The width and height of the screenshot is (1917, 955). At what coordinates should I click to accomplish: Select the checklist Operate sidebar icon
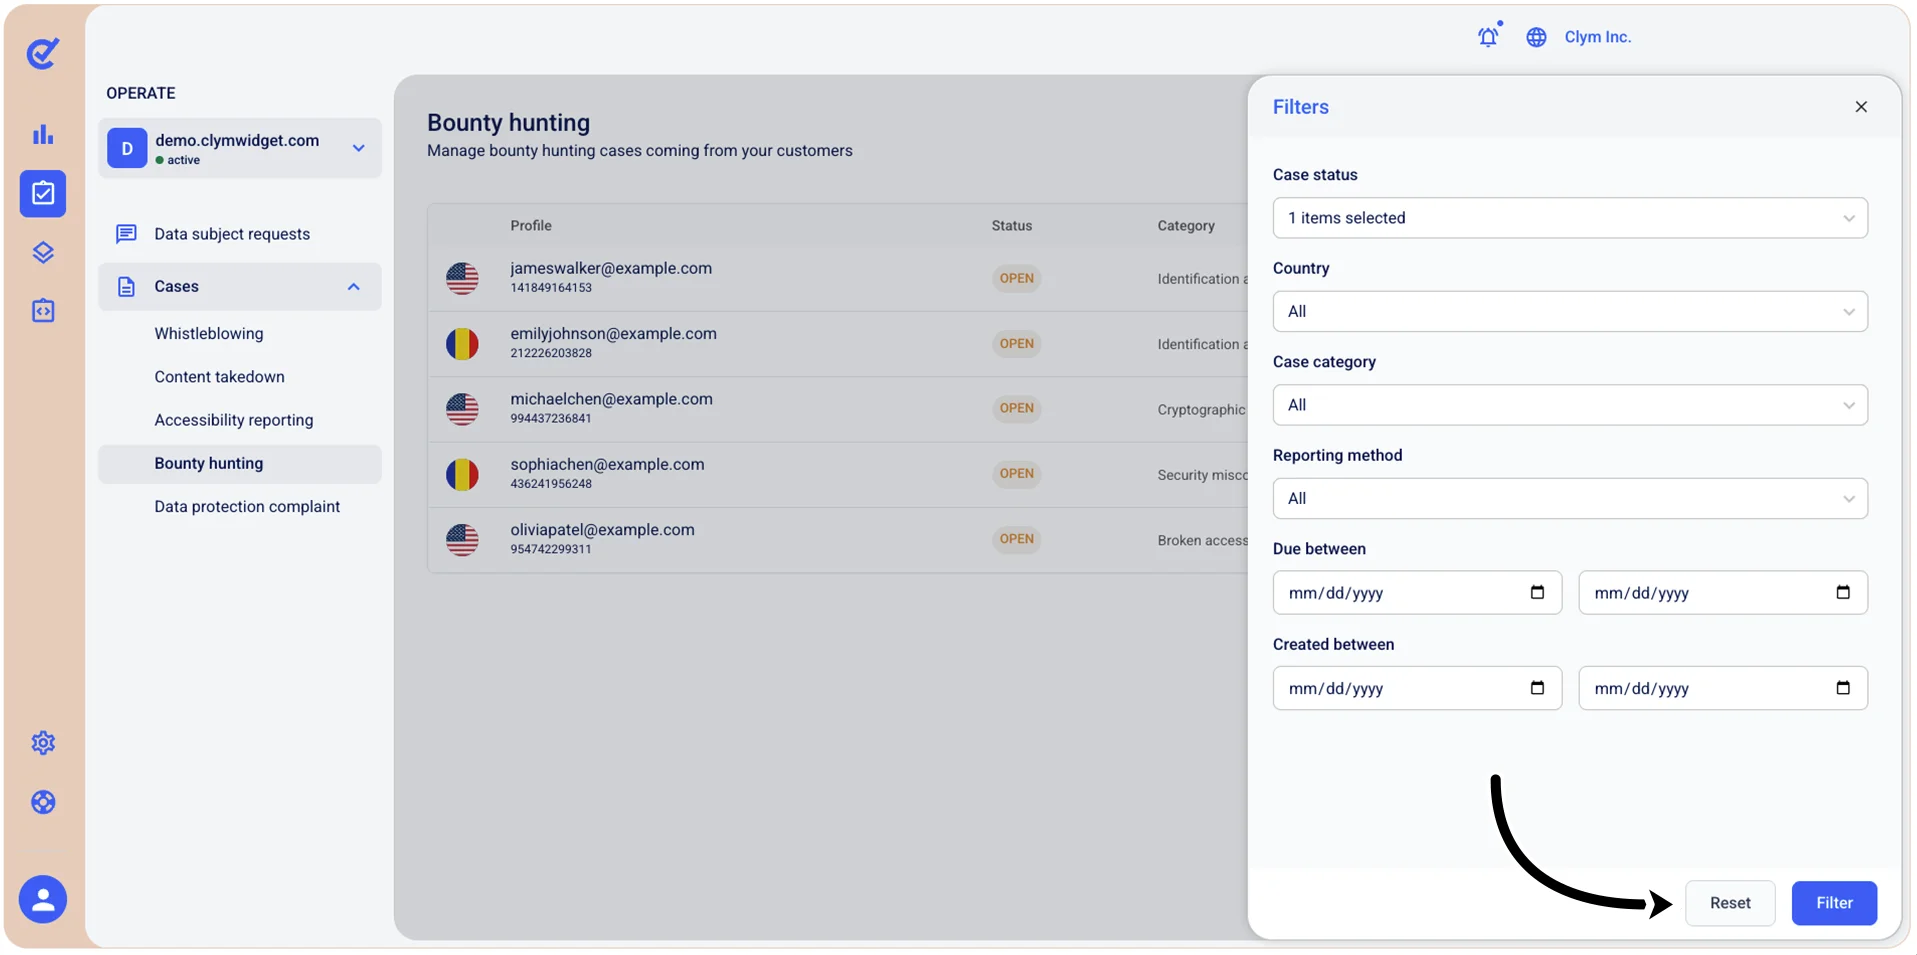(43, 193)
